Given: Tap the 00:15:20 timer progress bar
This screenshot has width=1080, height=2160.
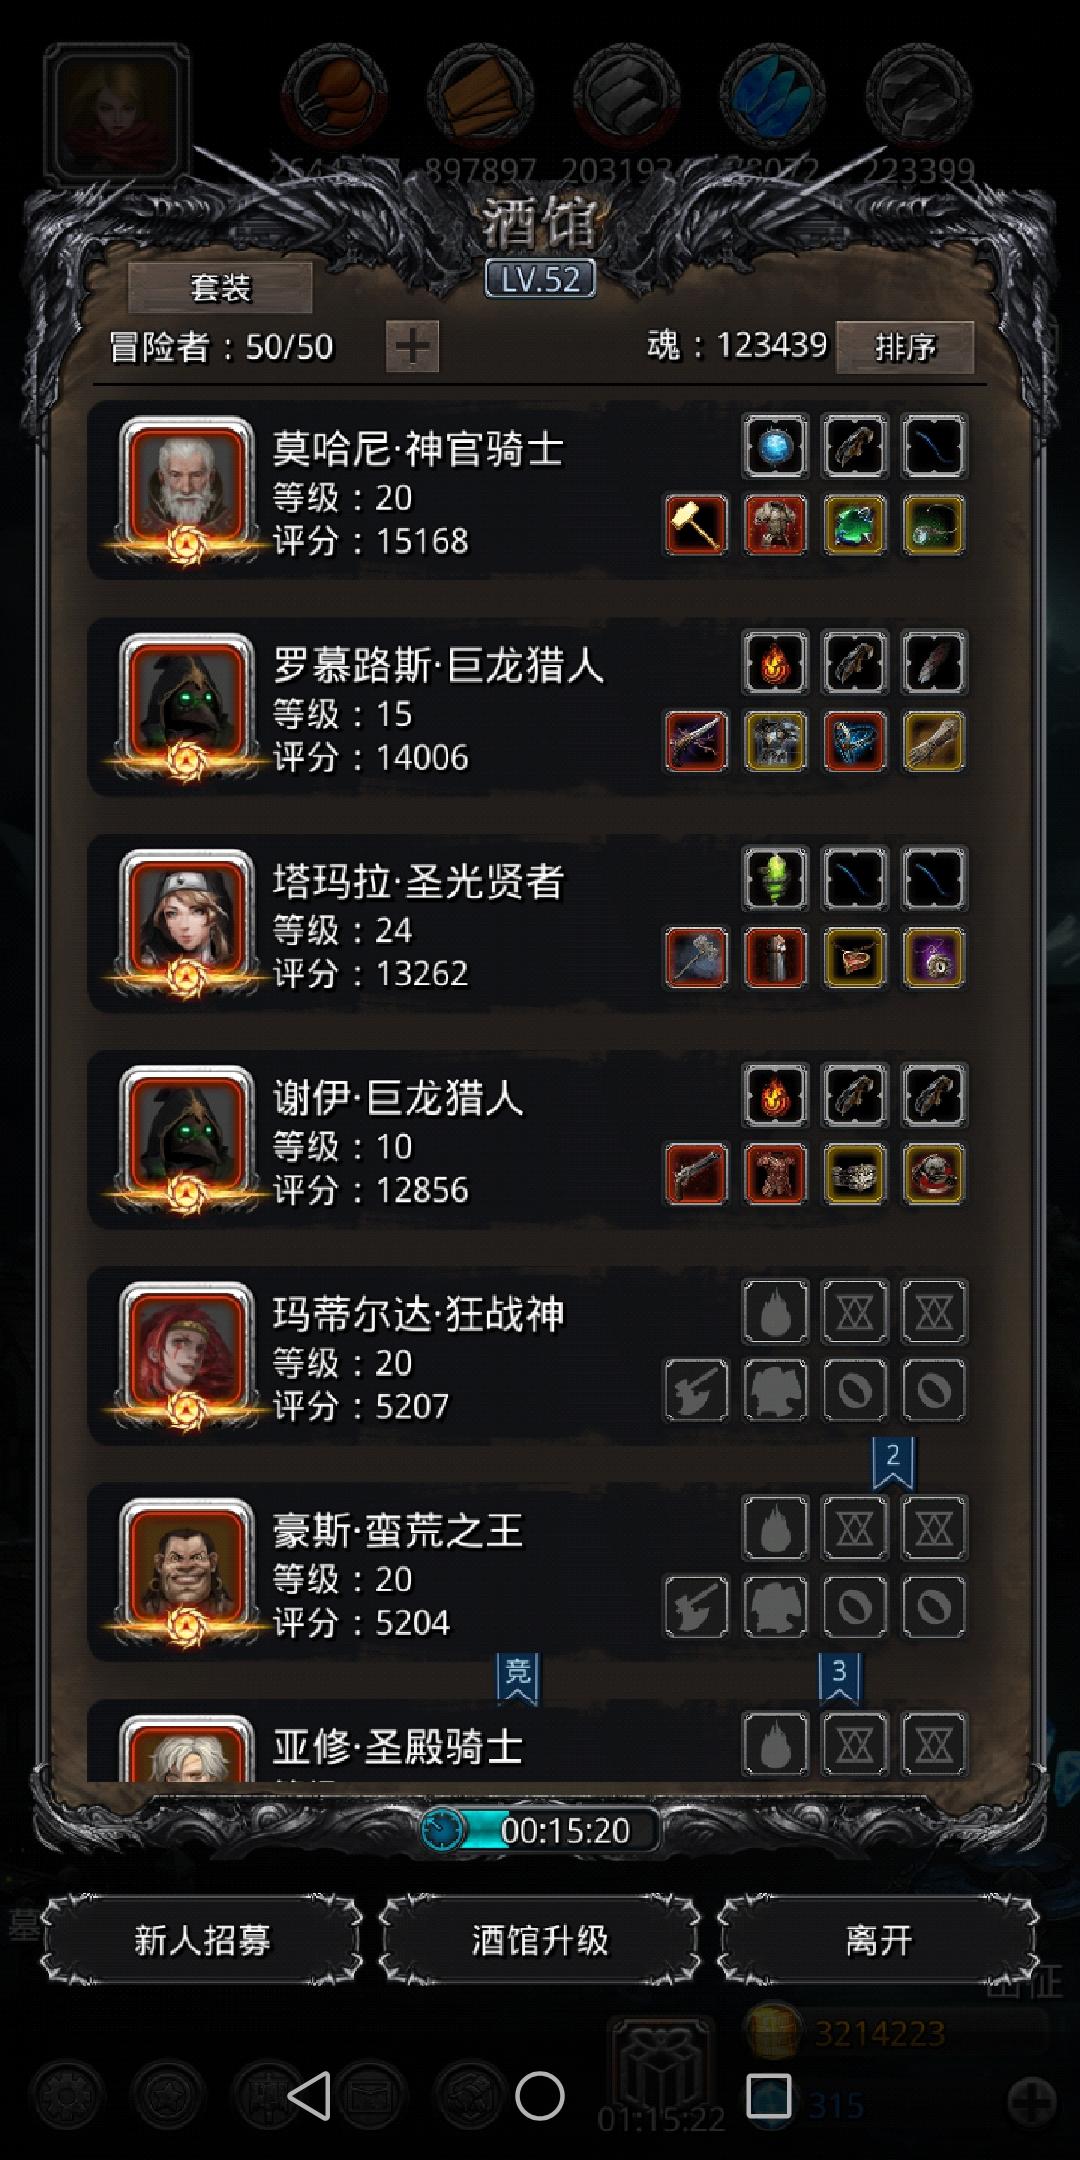Looking at the screenshot, I should point(540,1830).
